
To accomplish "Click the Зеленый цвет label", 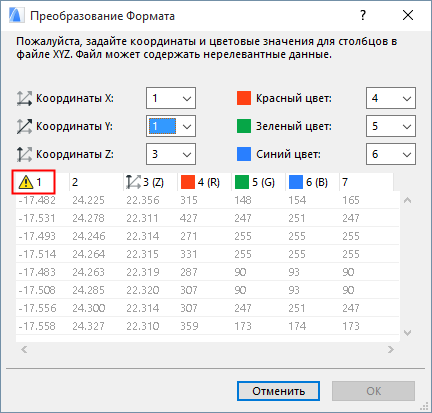I will coord(294,126).
